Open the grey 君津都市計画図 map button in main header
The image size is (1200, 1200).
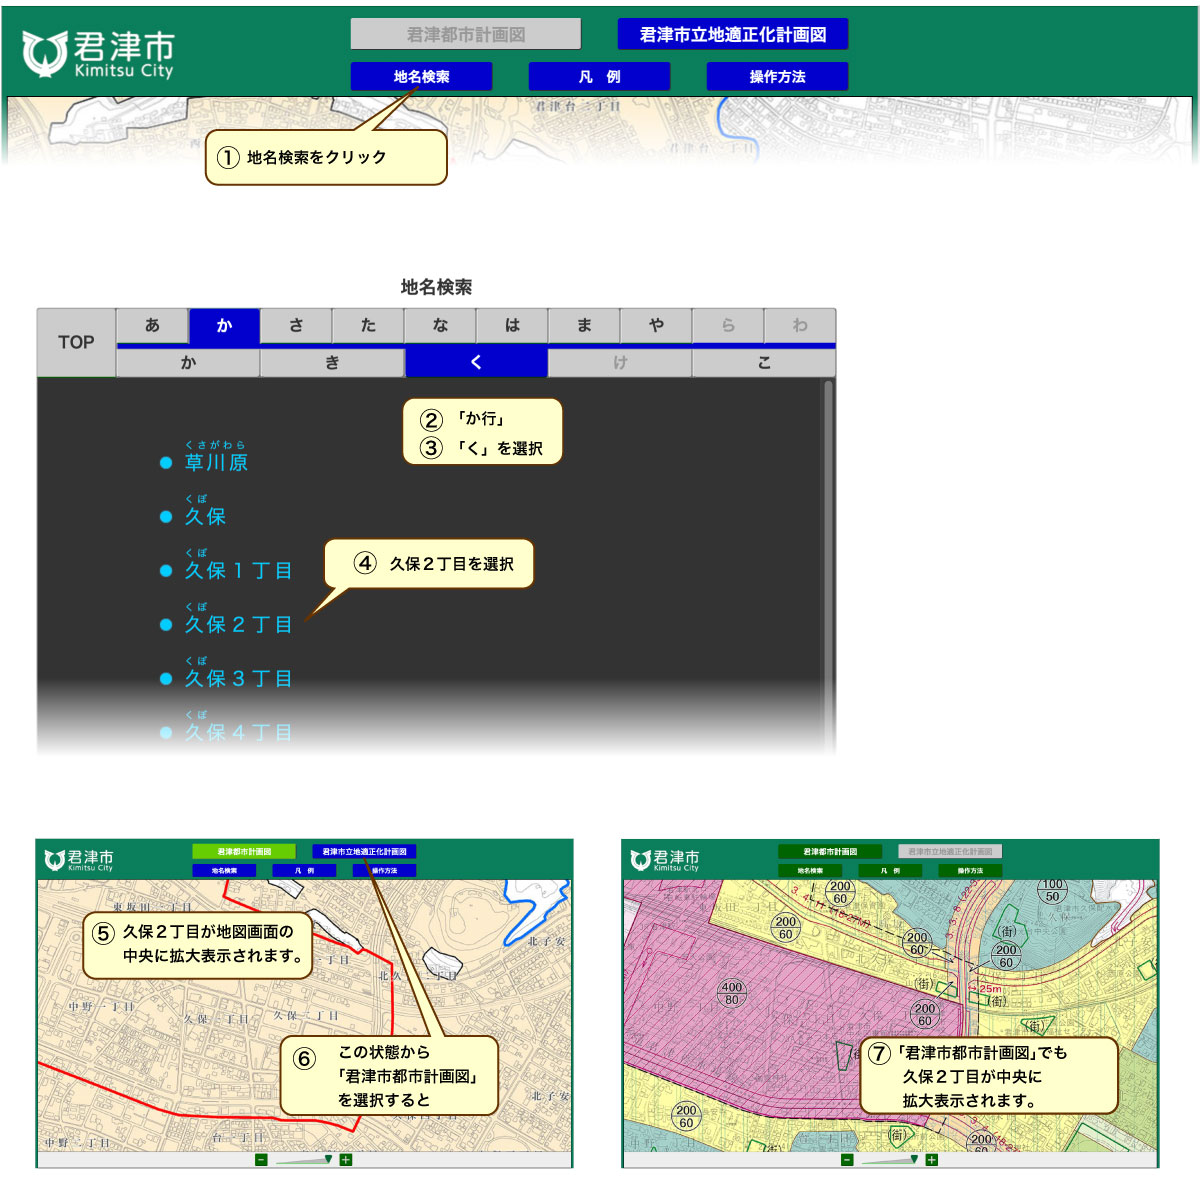point(466,34)
